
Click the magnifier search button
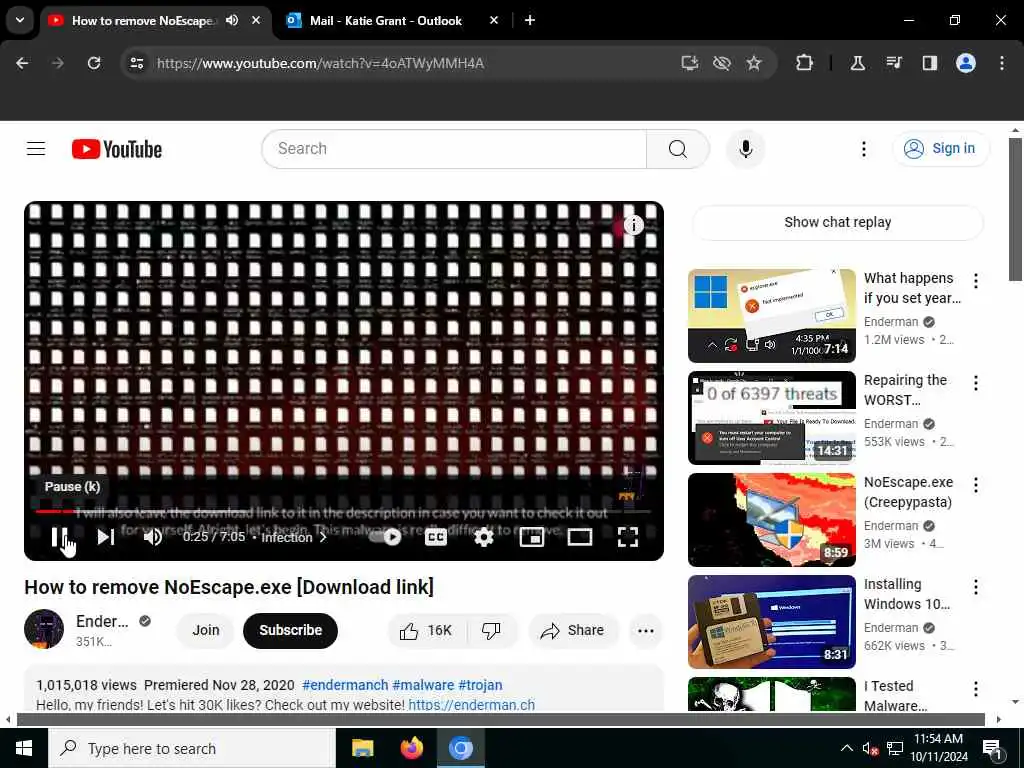coord(678,149)
